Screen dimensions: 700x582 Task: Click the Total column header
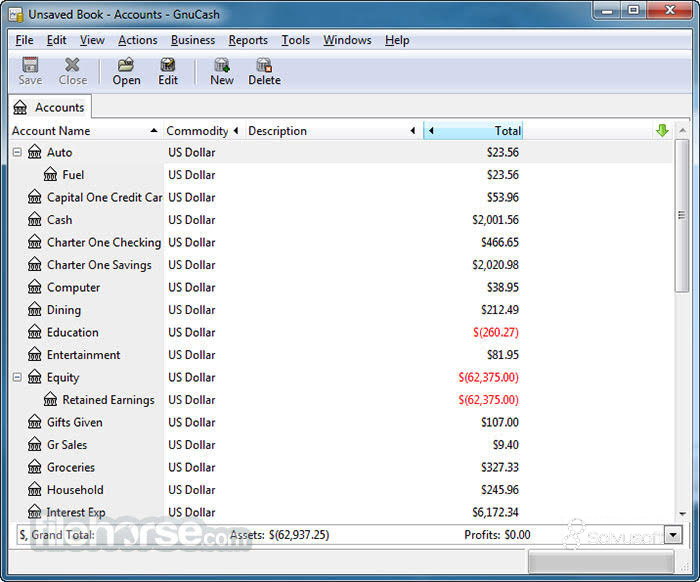473,131
